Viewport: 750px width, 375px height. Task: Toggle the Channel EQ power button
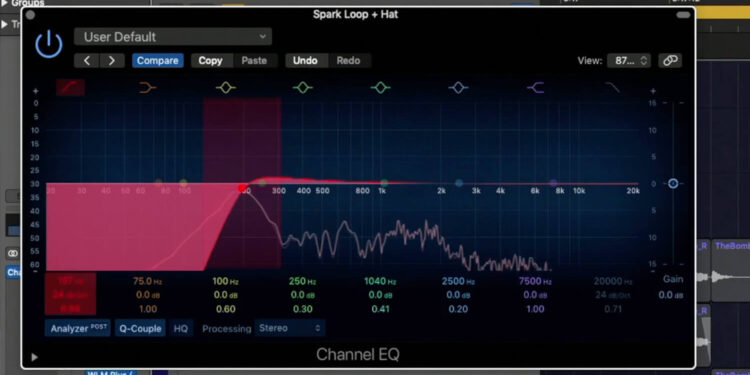coord(49,44)
